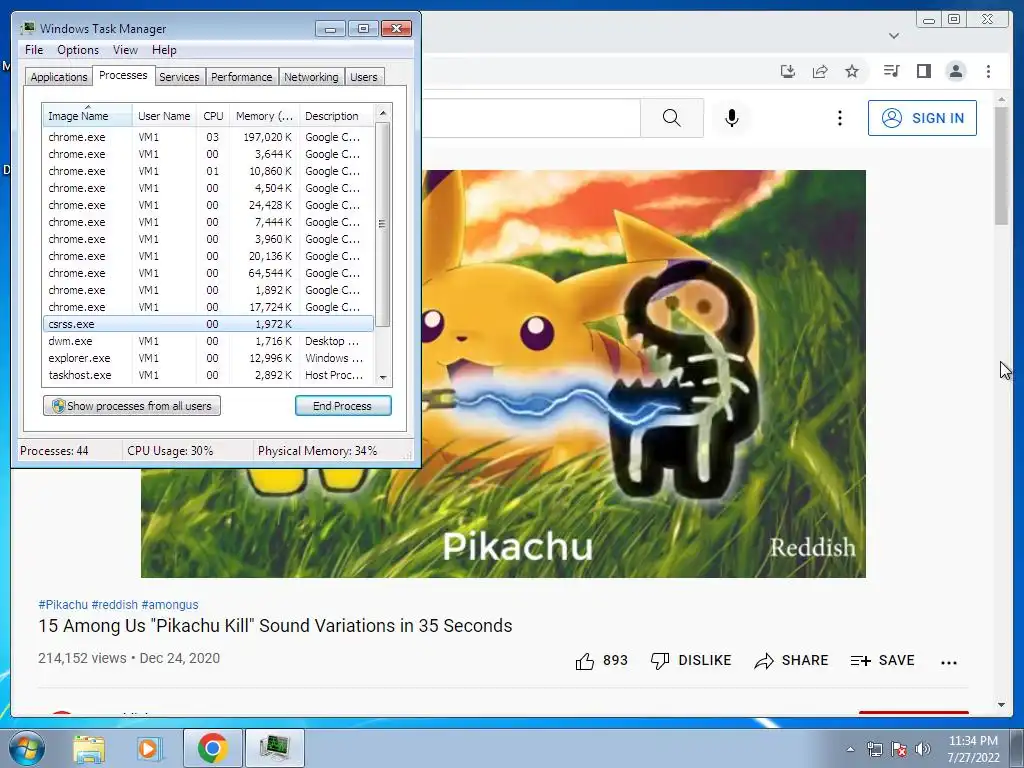Image resolution: width=1024 pixels, height=768 pixels.
Task: Switch to Networking tab
Action: point(311,77)
